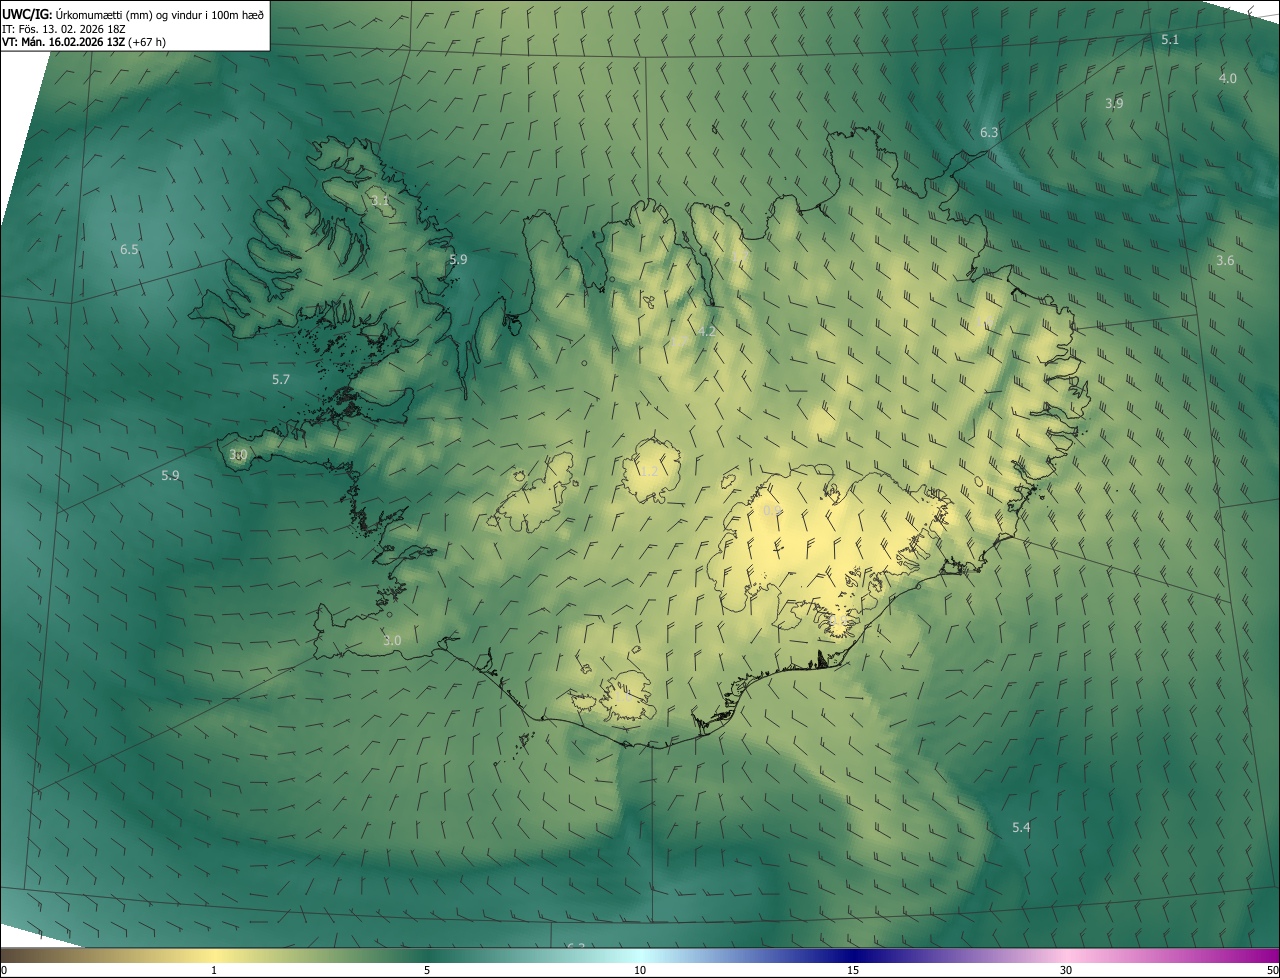Click the 10 tick label on colour scale

point(640,970)
